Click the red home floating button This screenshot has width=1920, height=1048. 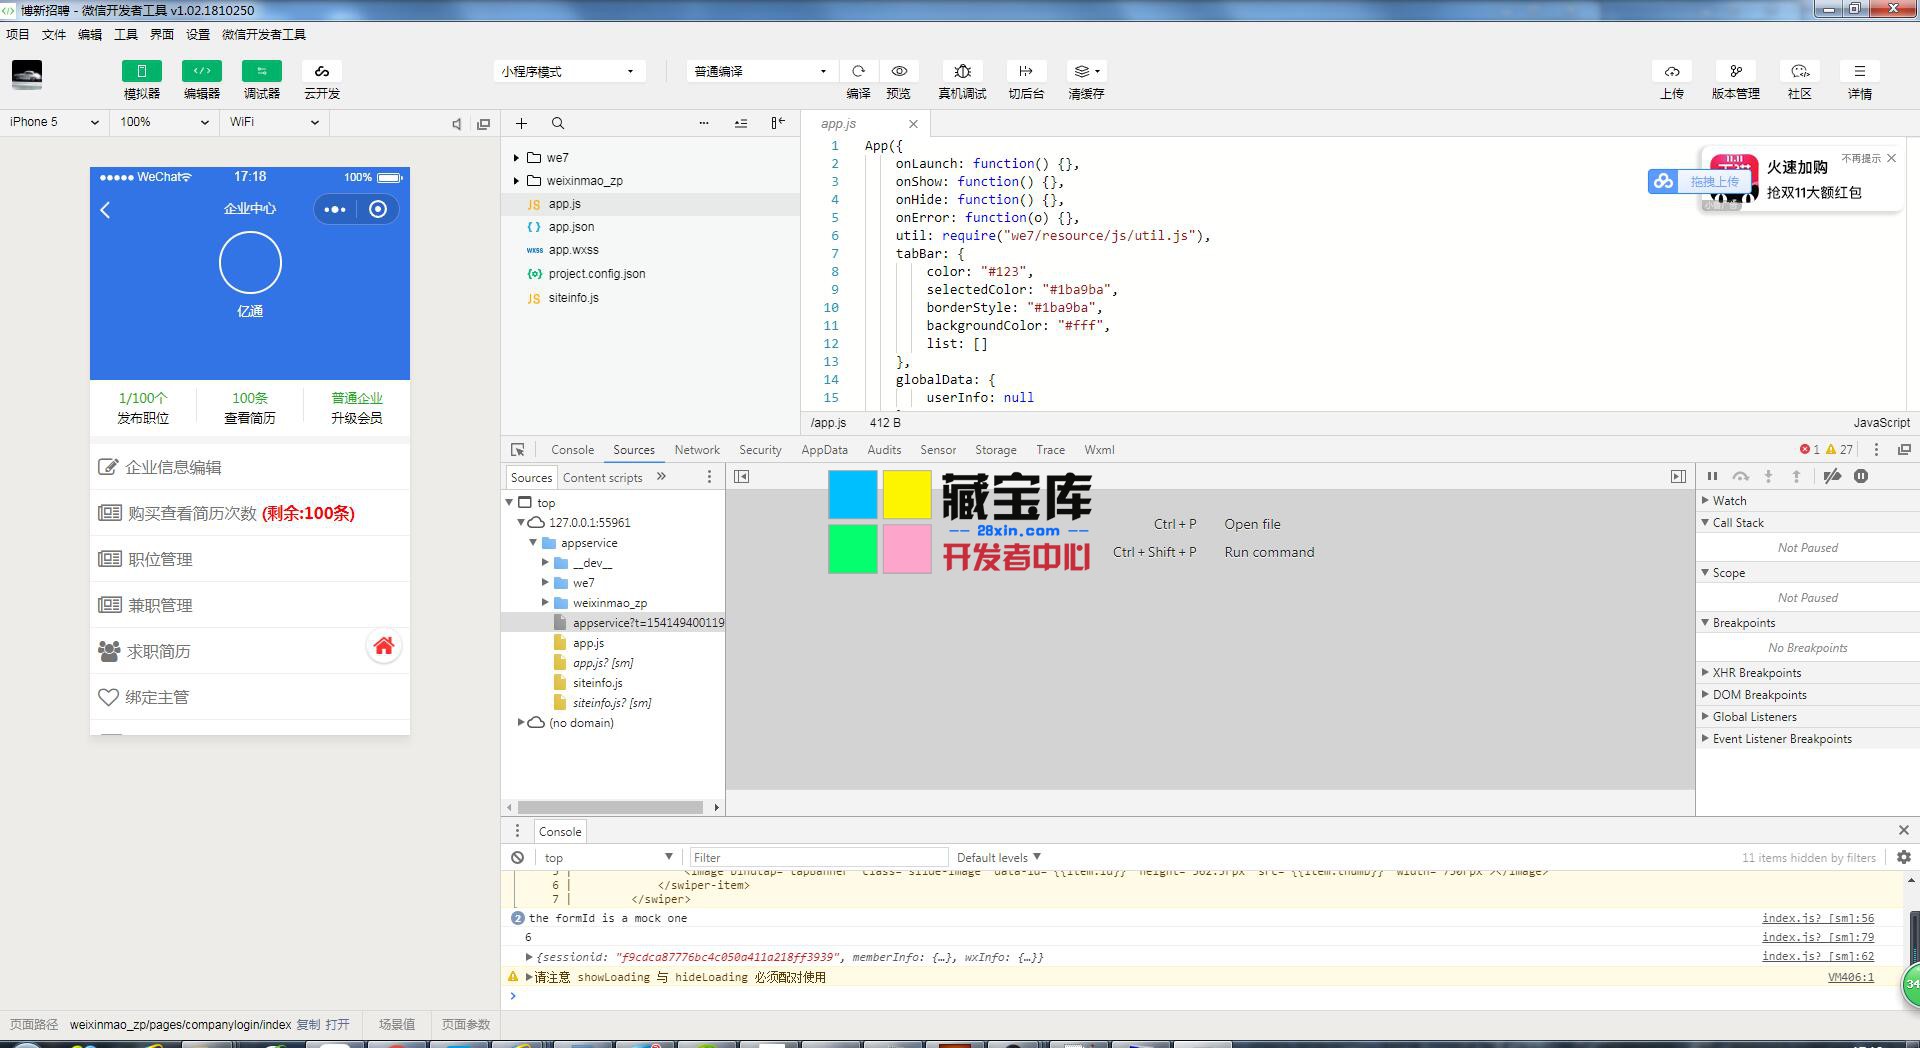(383, 647)
